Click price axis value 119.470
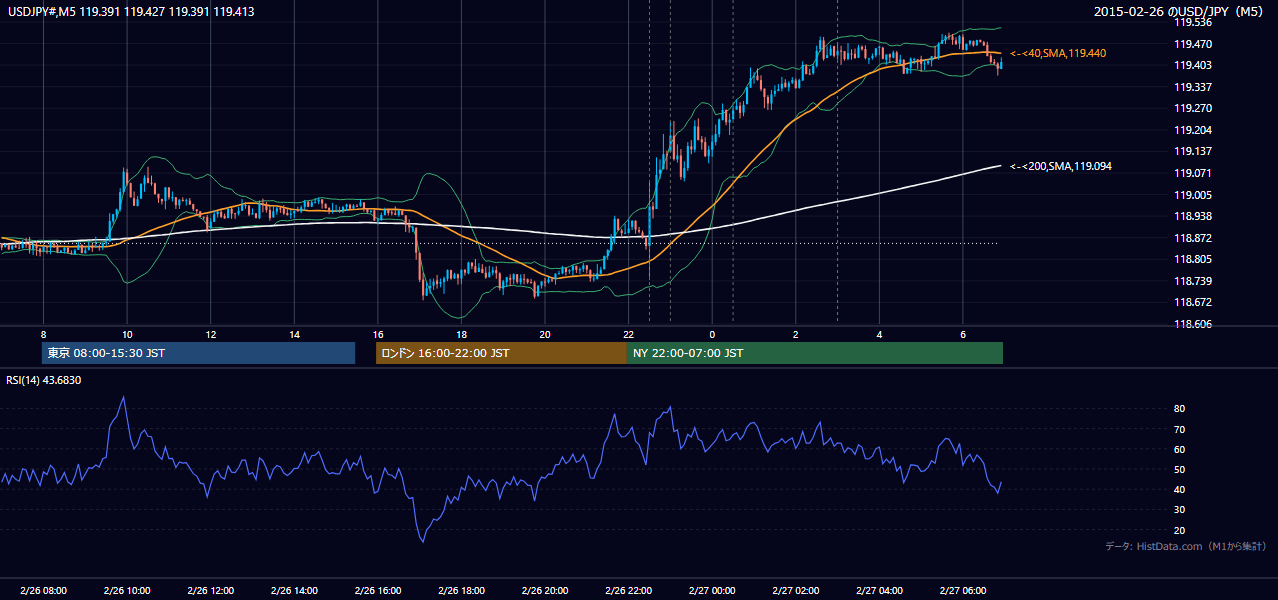 tap(1192, 44)
